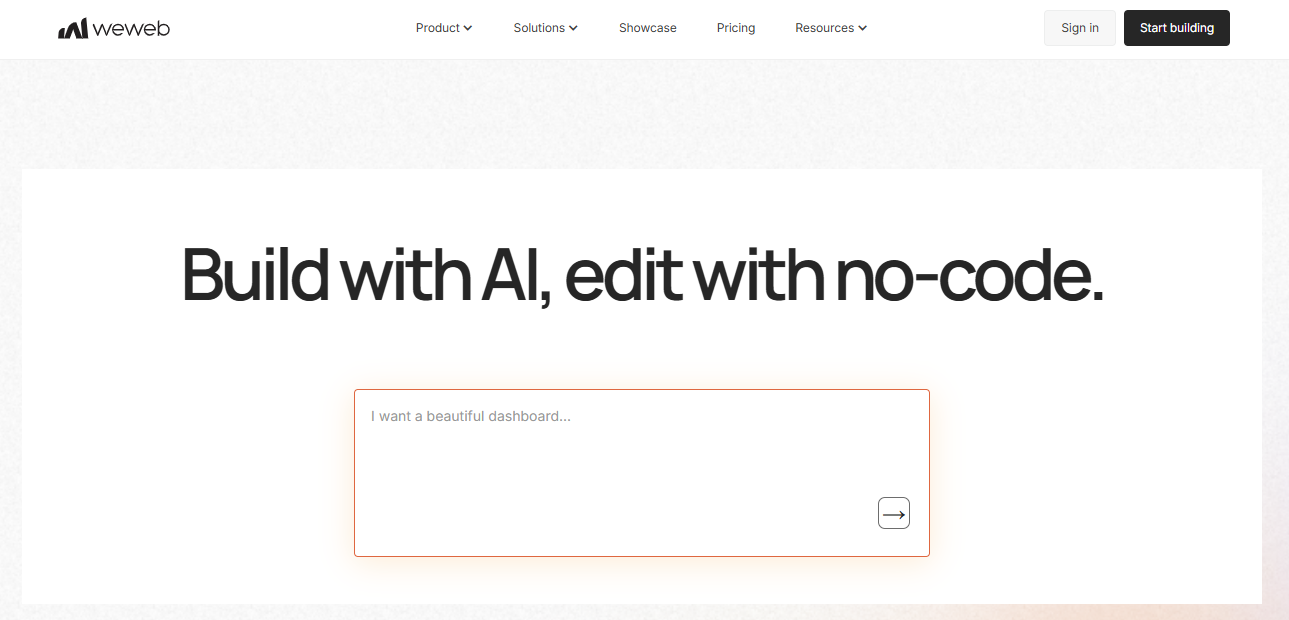Viewport: 1289px width, 620px height.
Task: Expand the Product menu chevron
Action: pyautogui.click(x=468, y=28)
